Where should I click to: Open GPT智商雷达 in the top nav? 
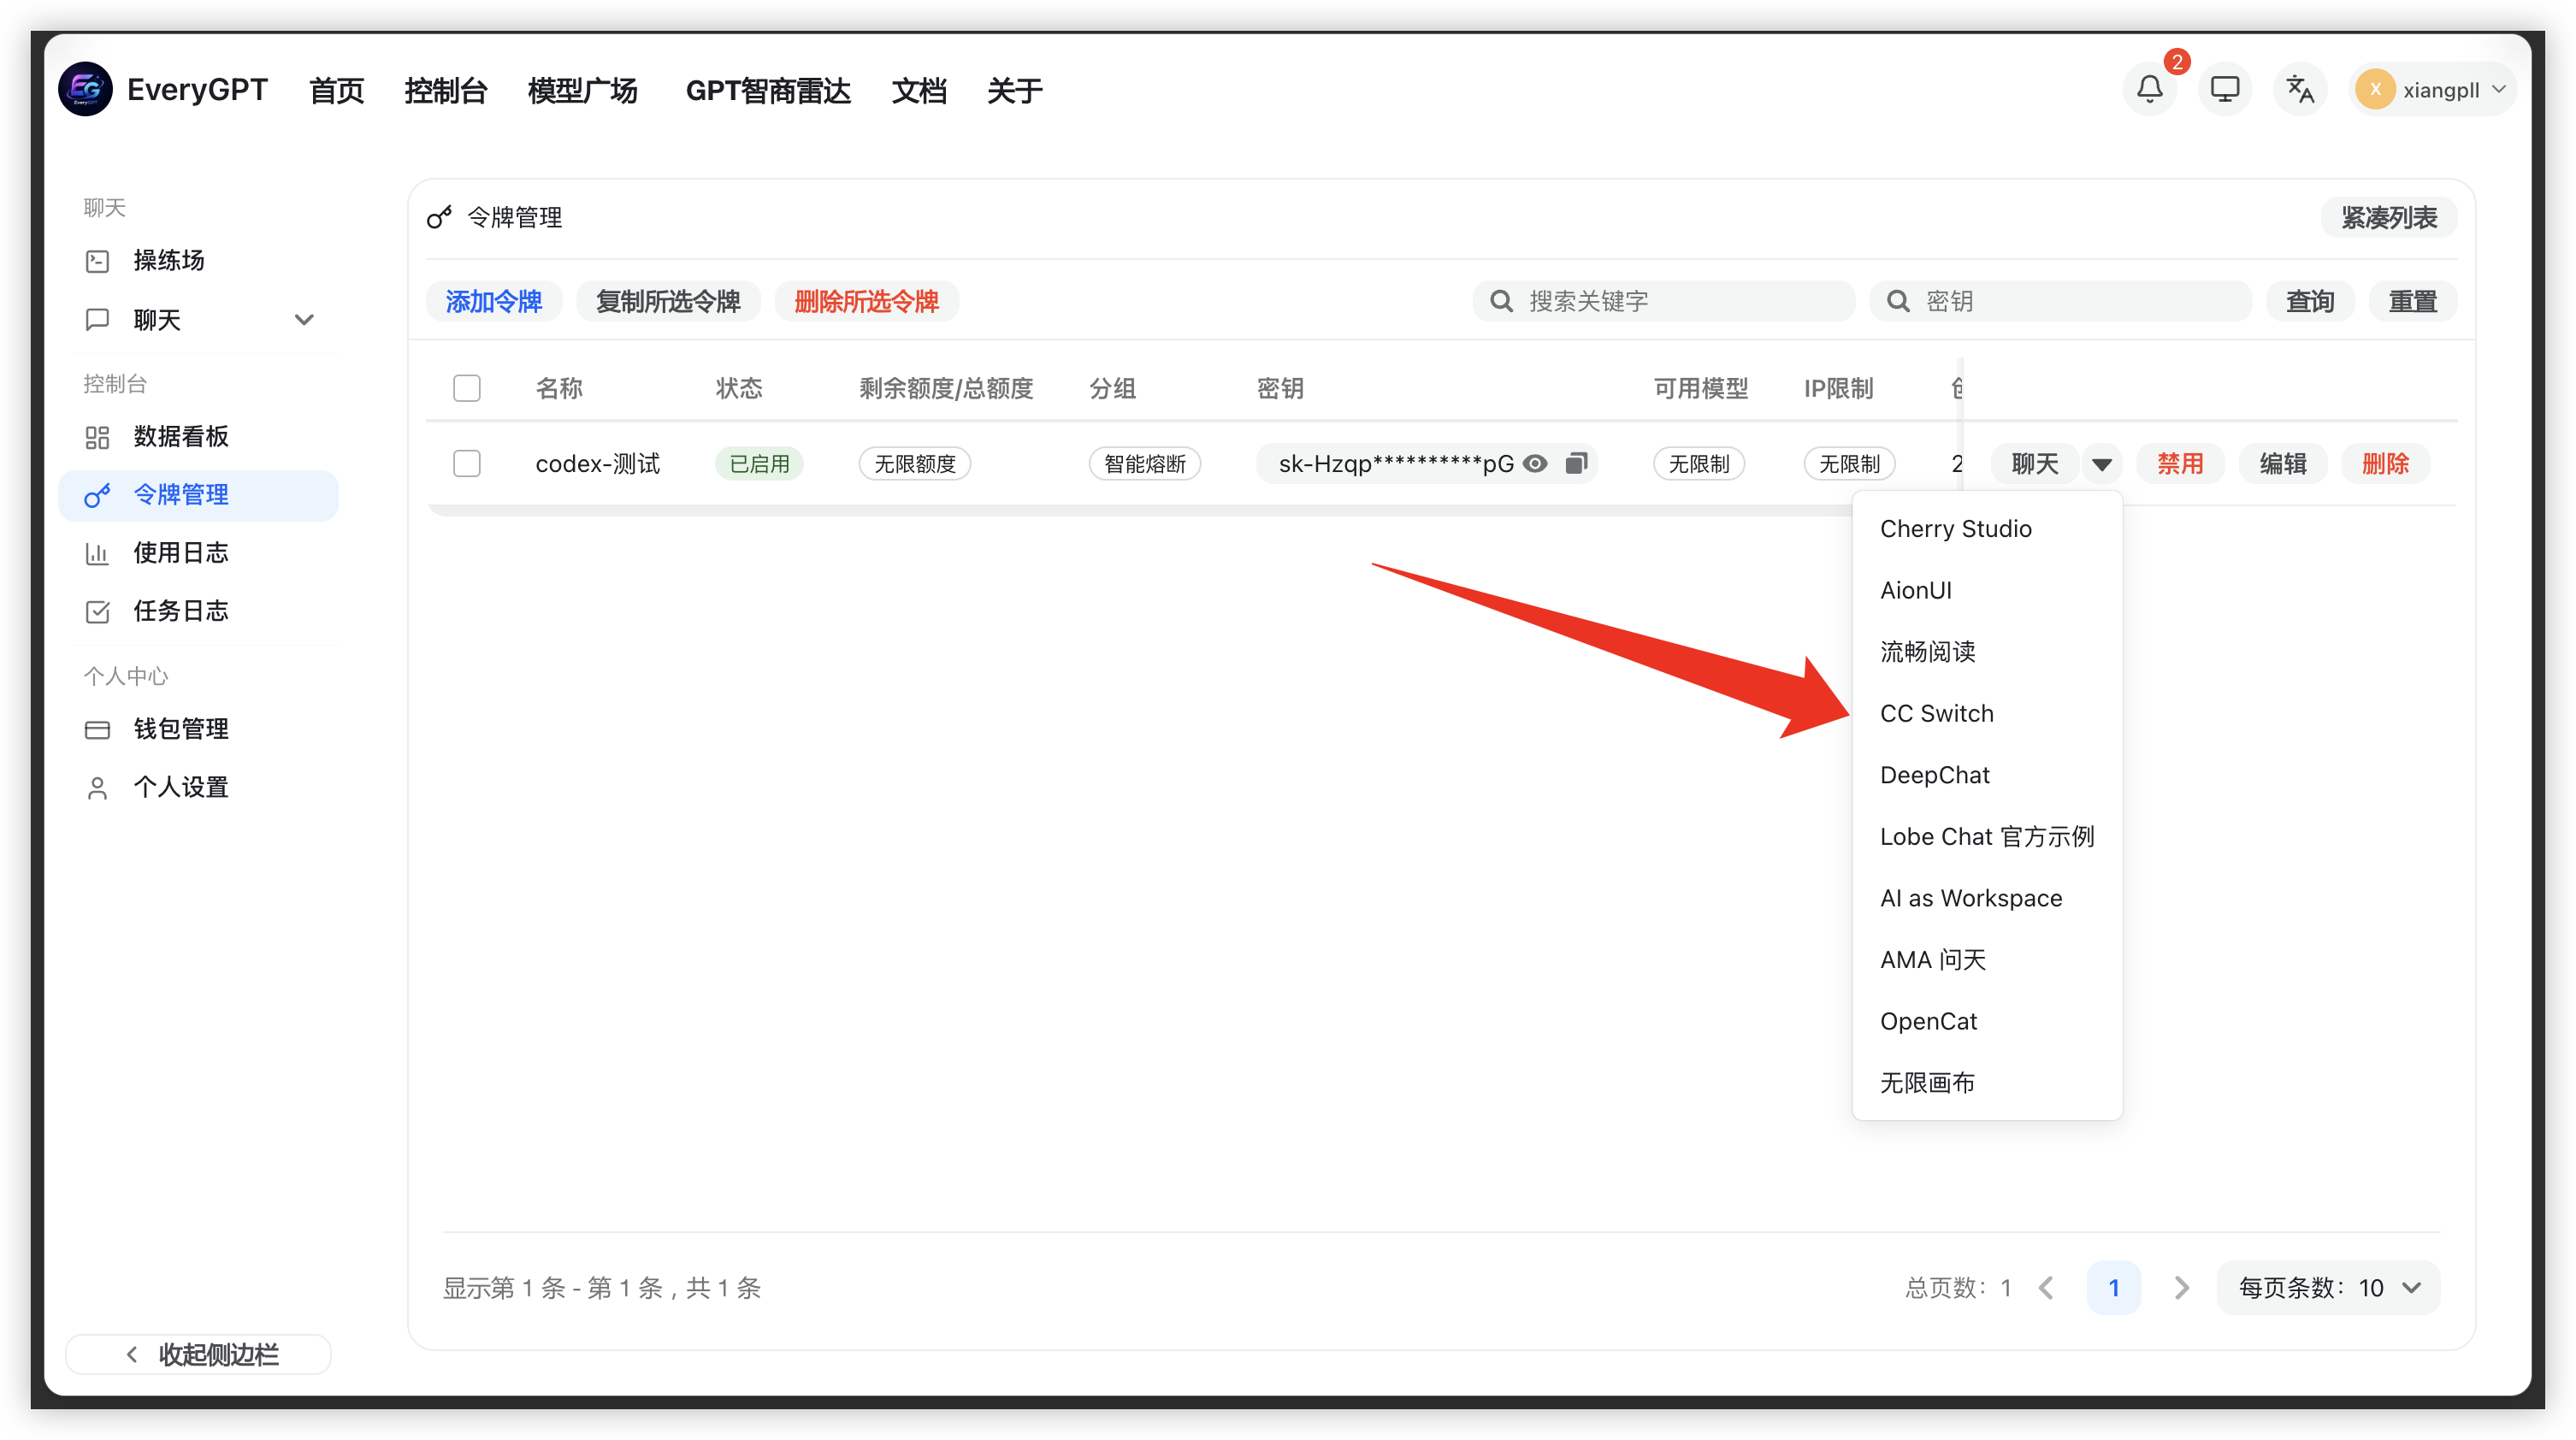click(x=768, y=91)
